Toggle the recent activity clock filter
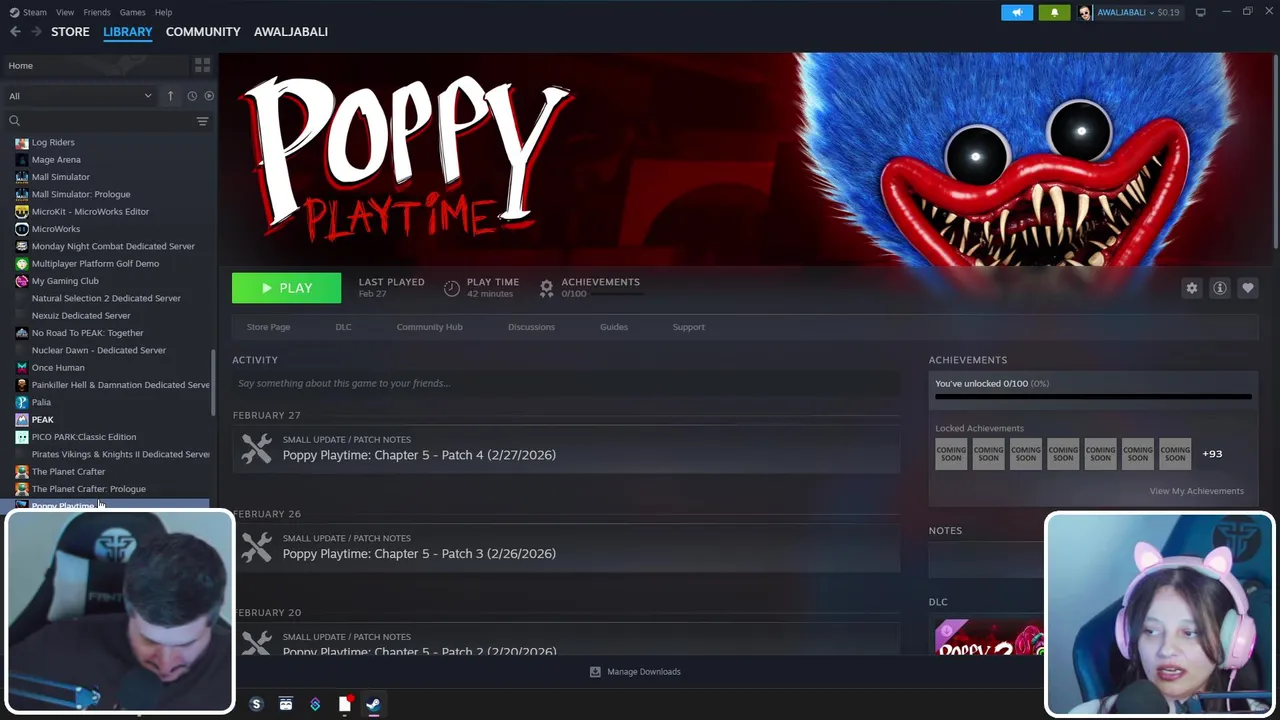The image size is (1280, 720). click(x=192, y=96)
